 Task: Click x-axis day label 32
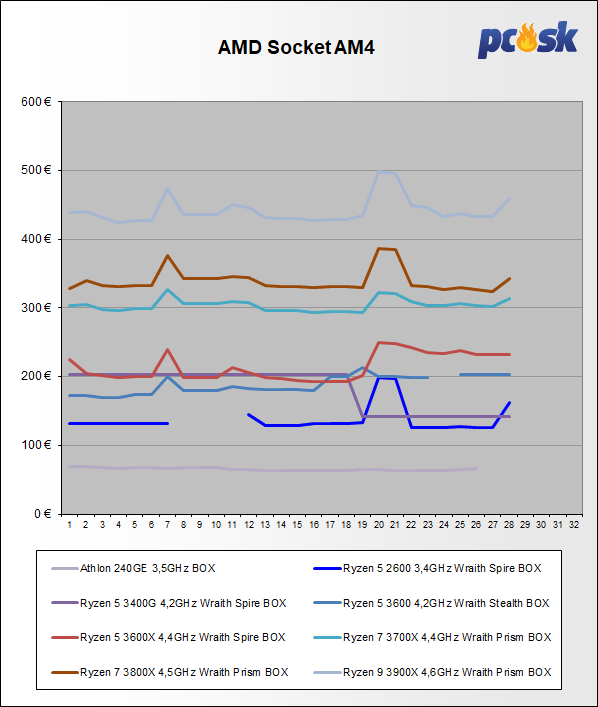click(574, 525)
